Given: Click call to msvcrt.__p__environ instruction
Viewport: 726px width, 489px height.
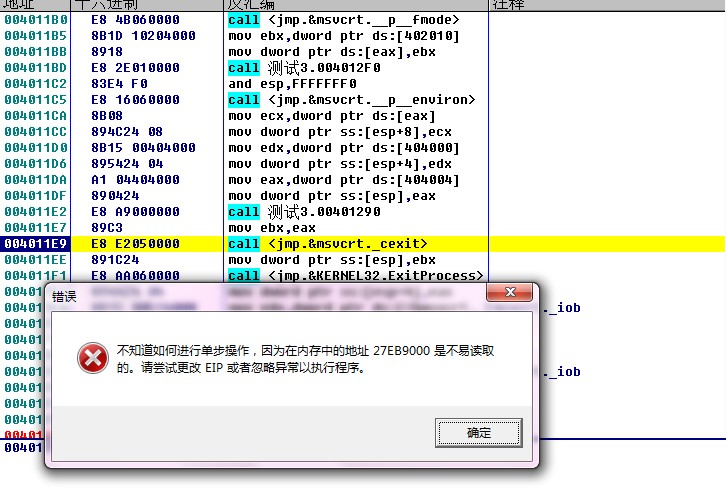Looking at the screenshot, I should [x=352, y=100].
